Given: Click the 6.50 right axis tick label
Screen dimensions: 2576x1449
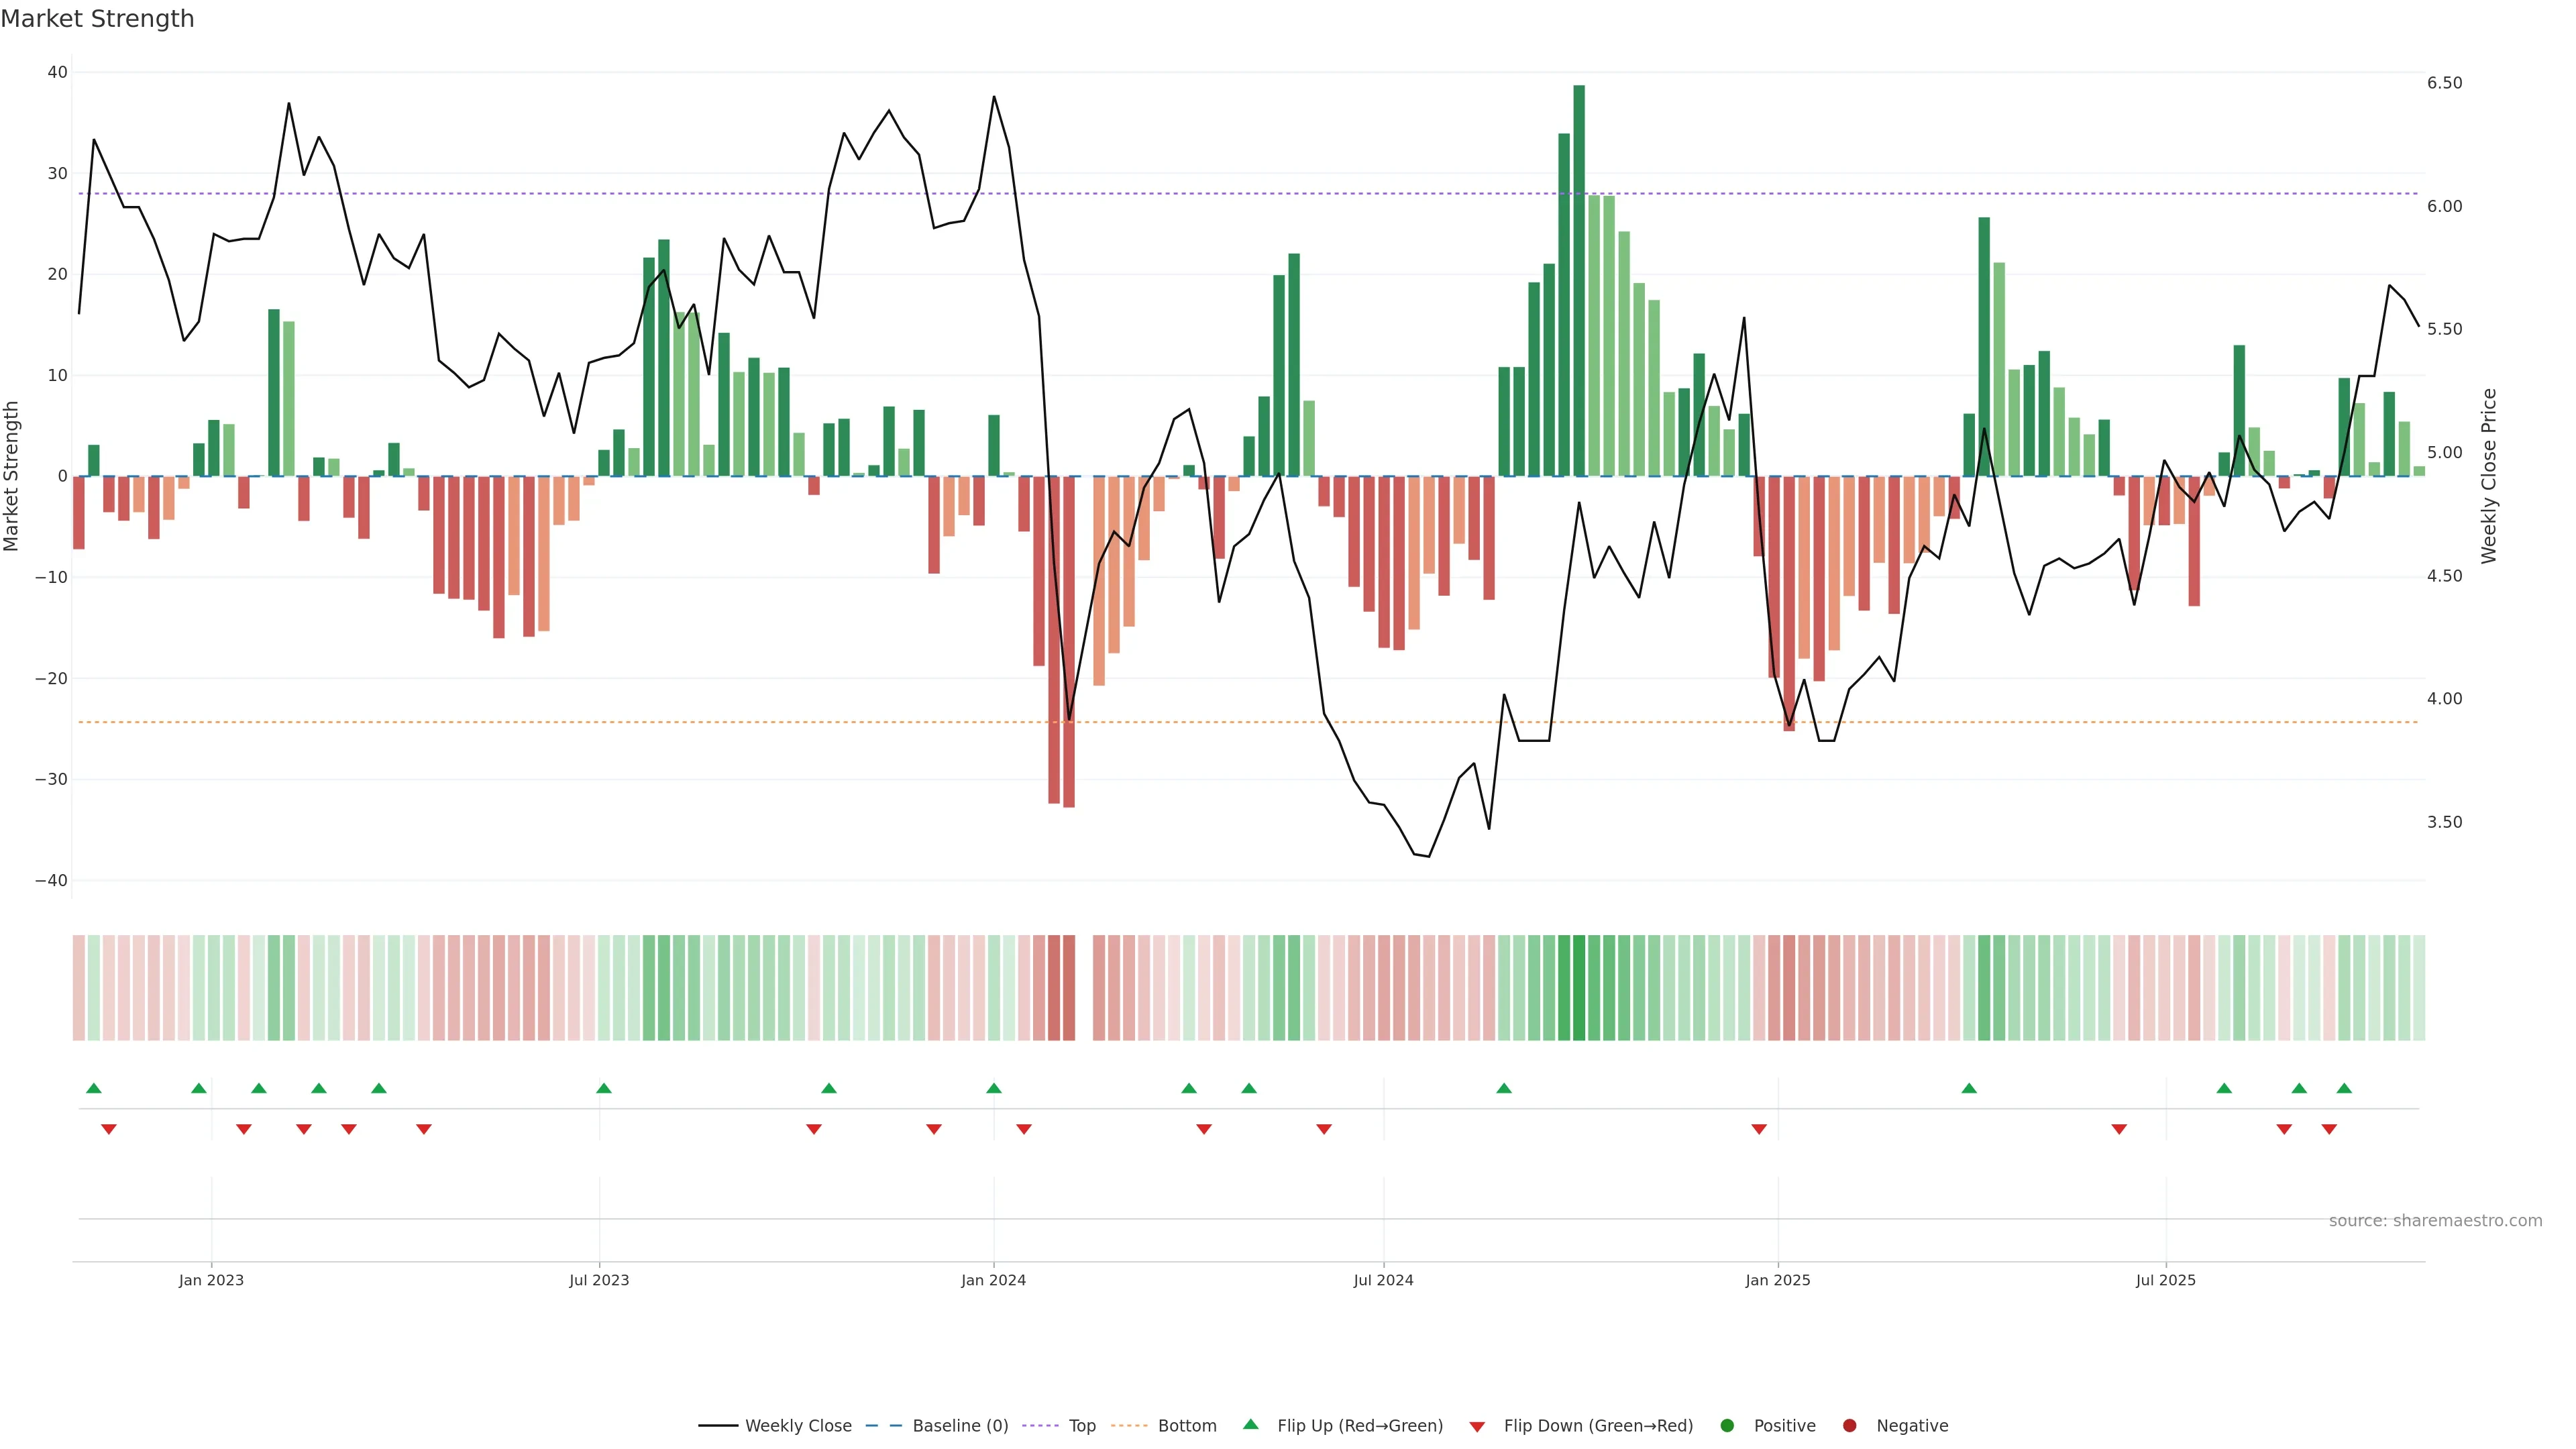Looking at the screenshot, I should tap(2444, 83).
